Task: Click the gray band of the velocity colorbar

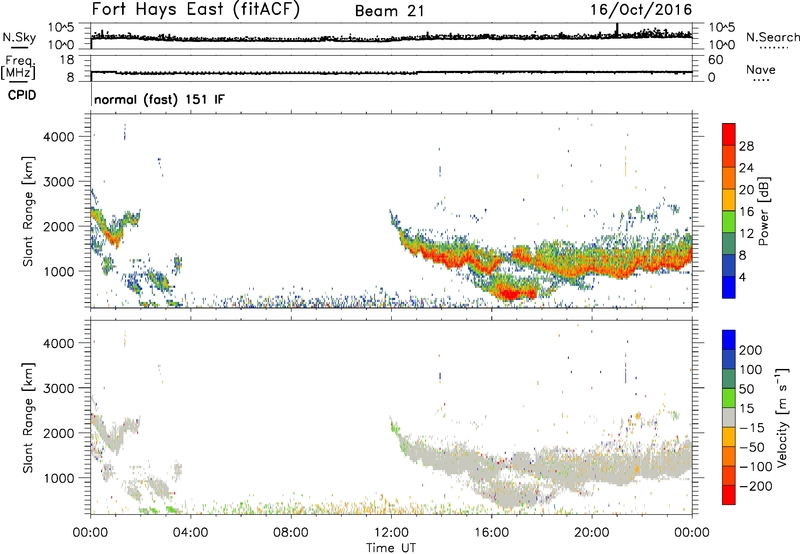Action: 729,417
